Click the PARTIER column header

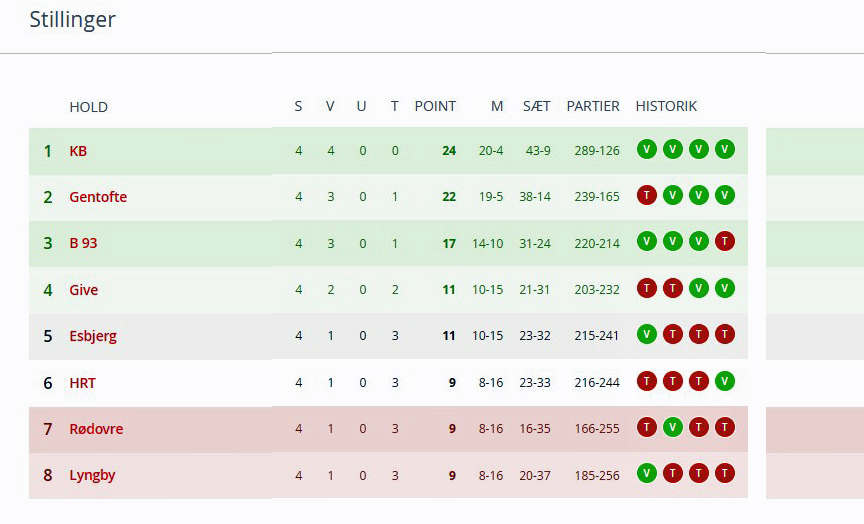click(593, 106)
